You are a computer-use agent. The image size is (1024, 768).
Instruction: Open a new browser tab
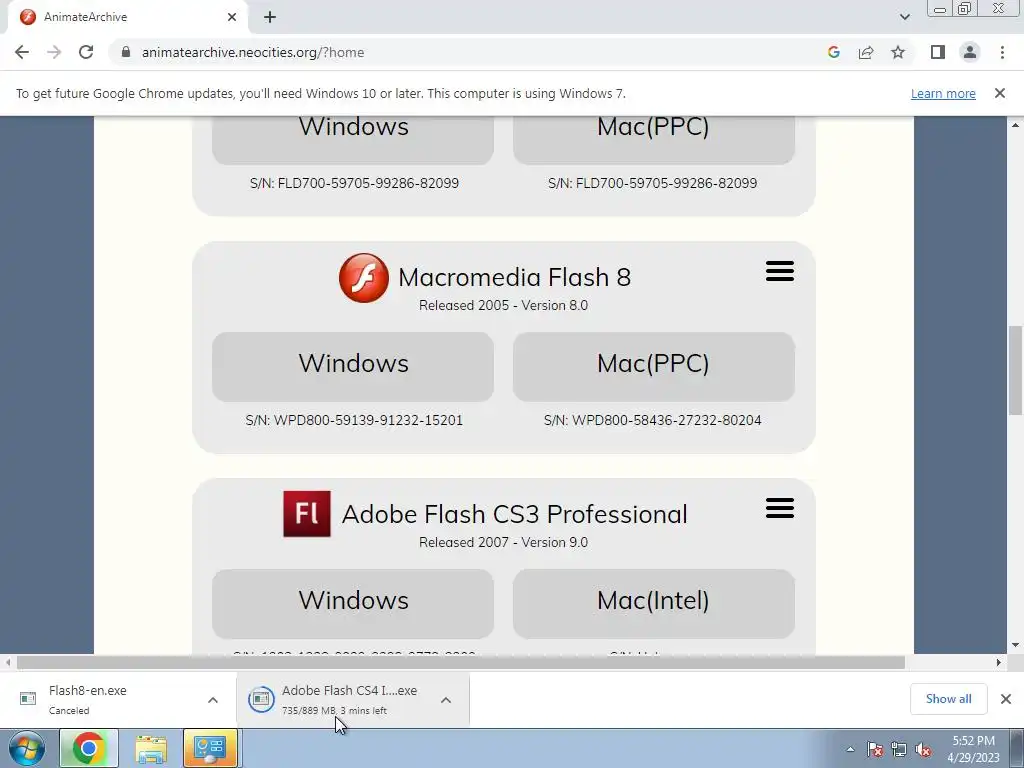click(x=270, y=17)
